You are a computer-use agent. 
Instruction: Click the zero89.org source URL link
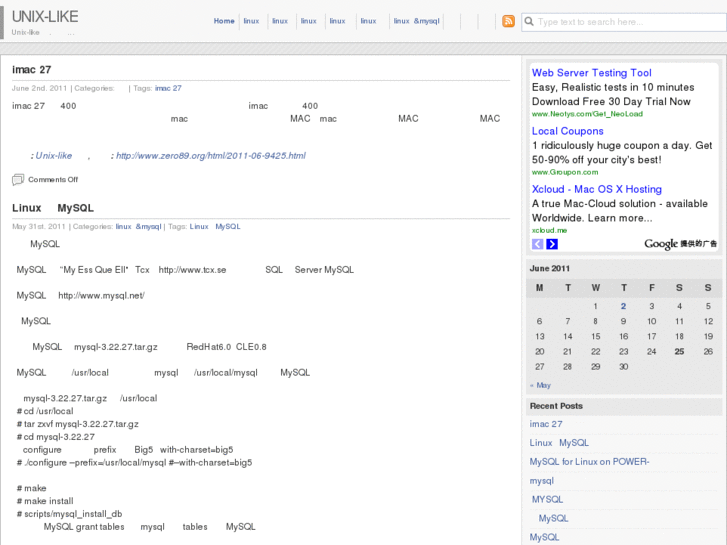click(210, 156)
